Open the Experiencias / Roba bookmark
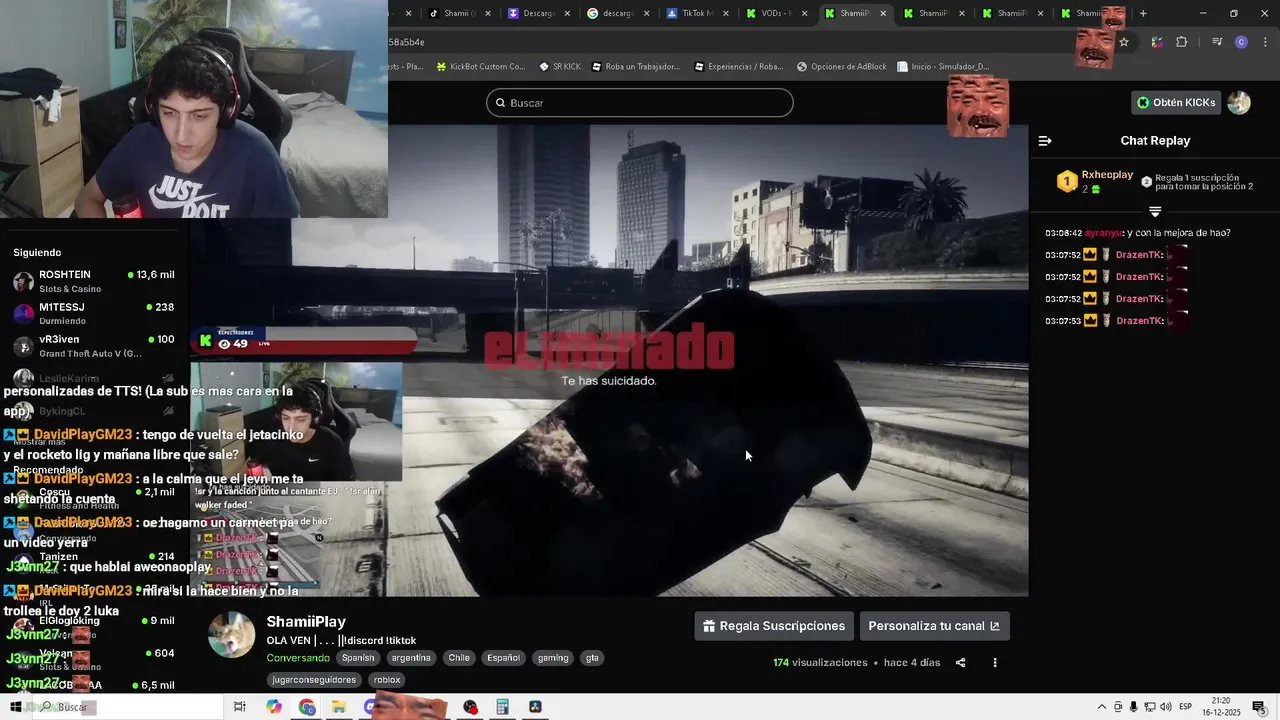This screenshot has height=720, width=1280. [738, 67]
